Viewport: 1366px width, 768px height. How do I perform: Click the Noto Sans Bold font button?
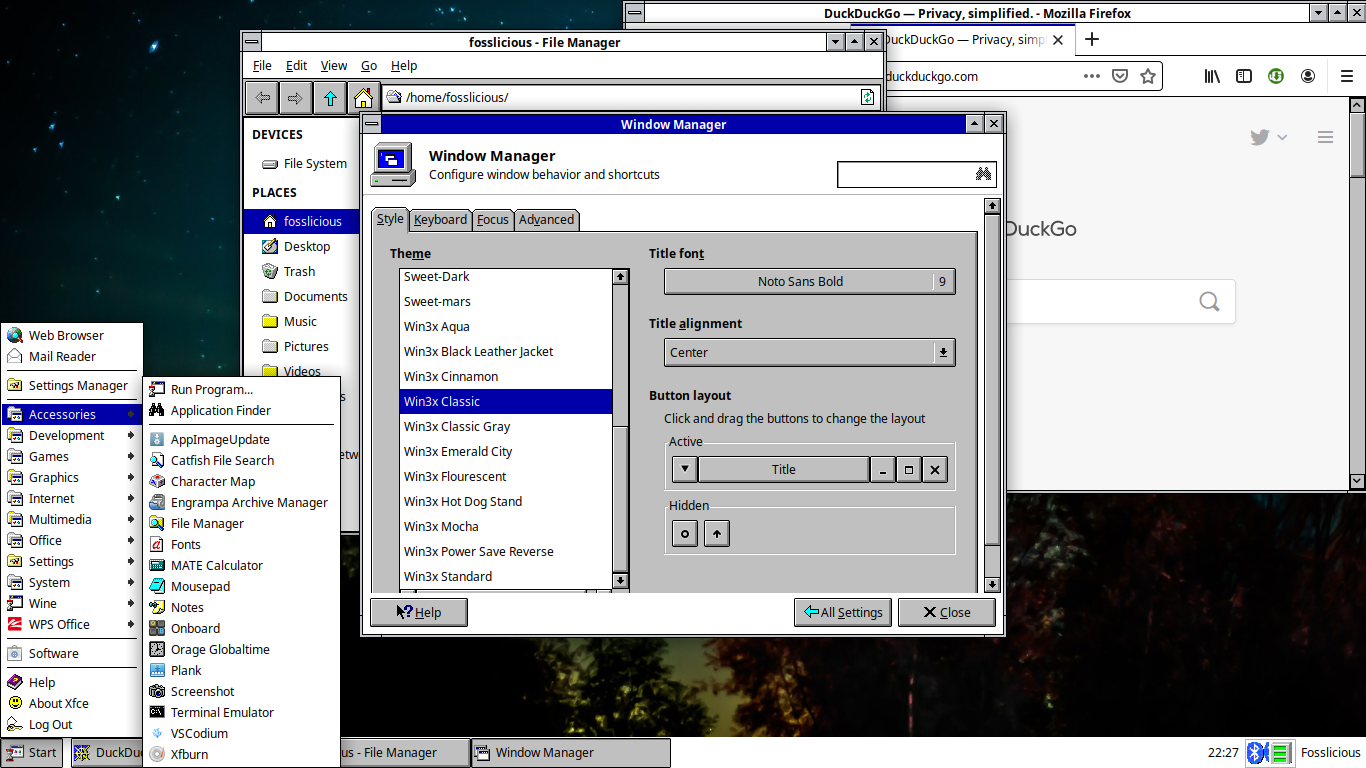coord(799,282)
